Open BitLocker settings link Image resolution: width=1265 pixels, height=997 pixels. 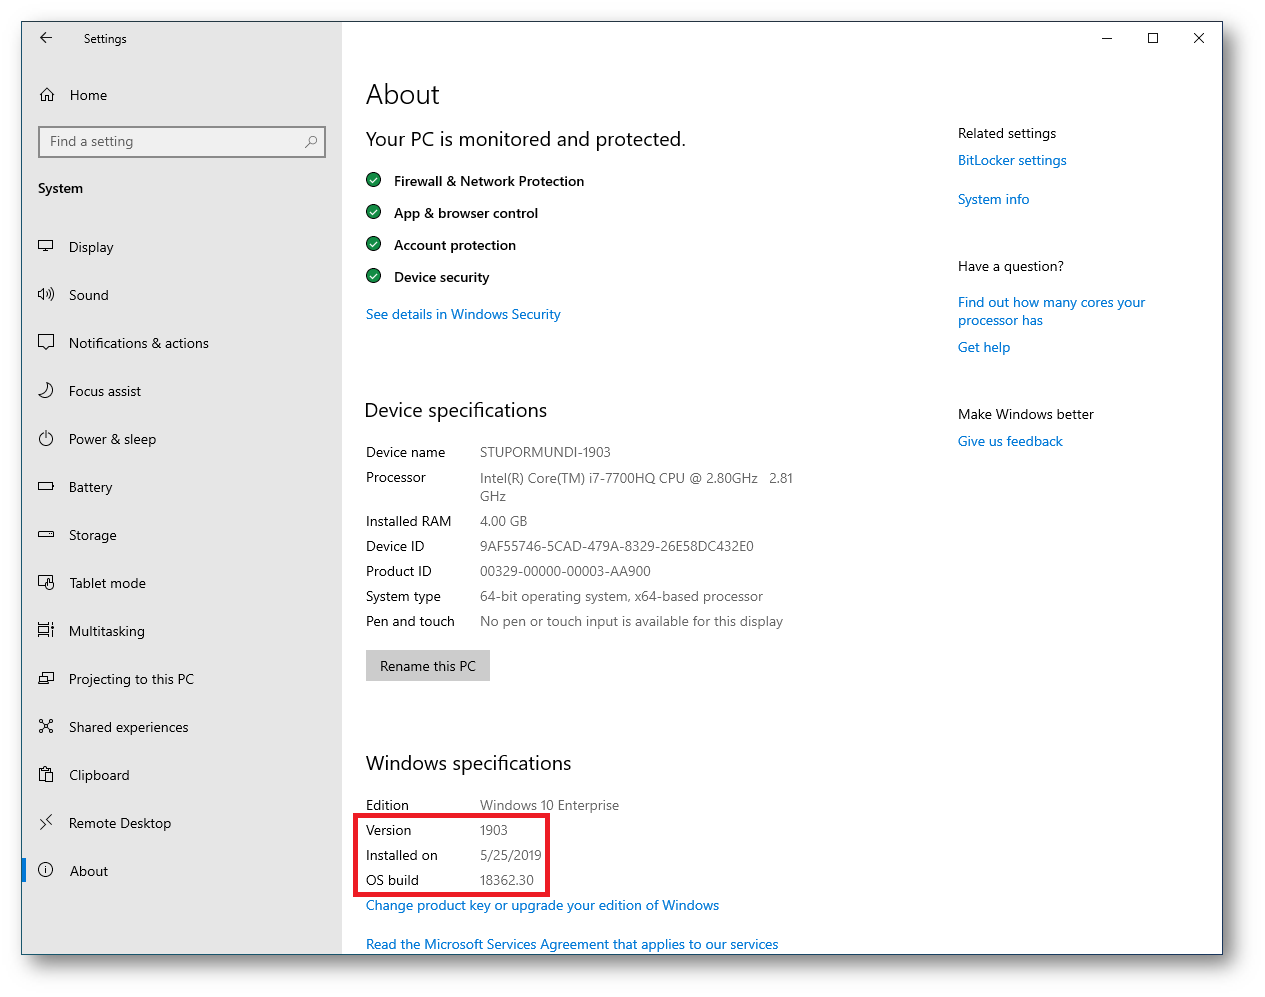tap(1012, 160)
